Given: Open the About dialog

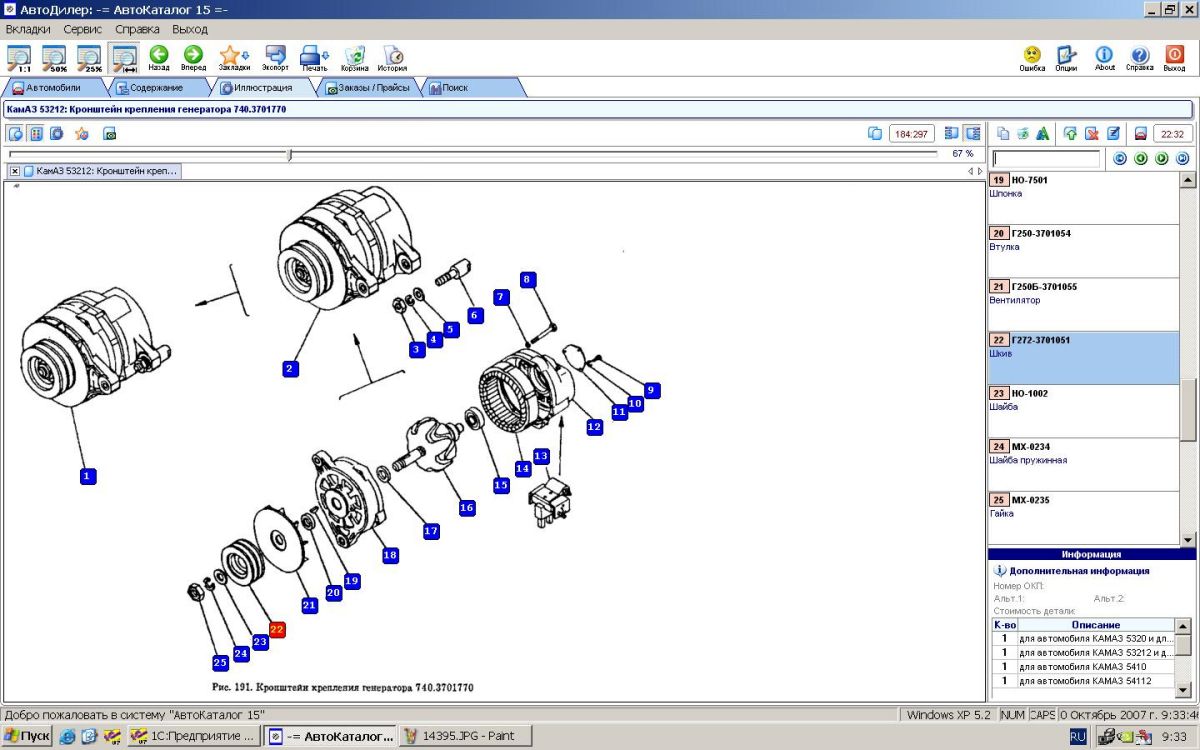Looking at the screenshot, I should 1104,59.
